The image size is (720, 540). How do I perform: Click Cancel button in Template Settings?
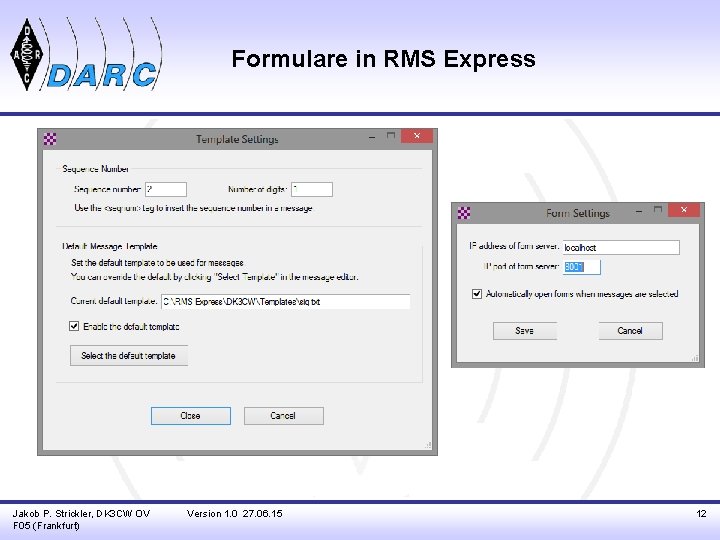pyautogui.click(x=284, y=416)
